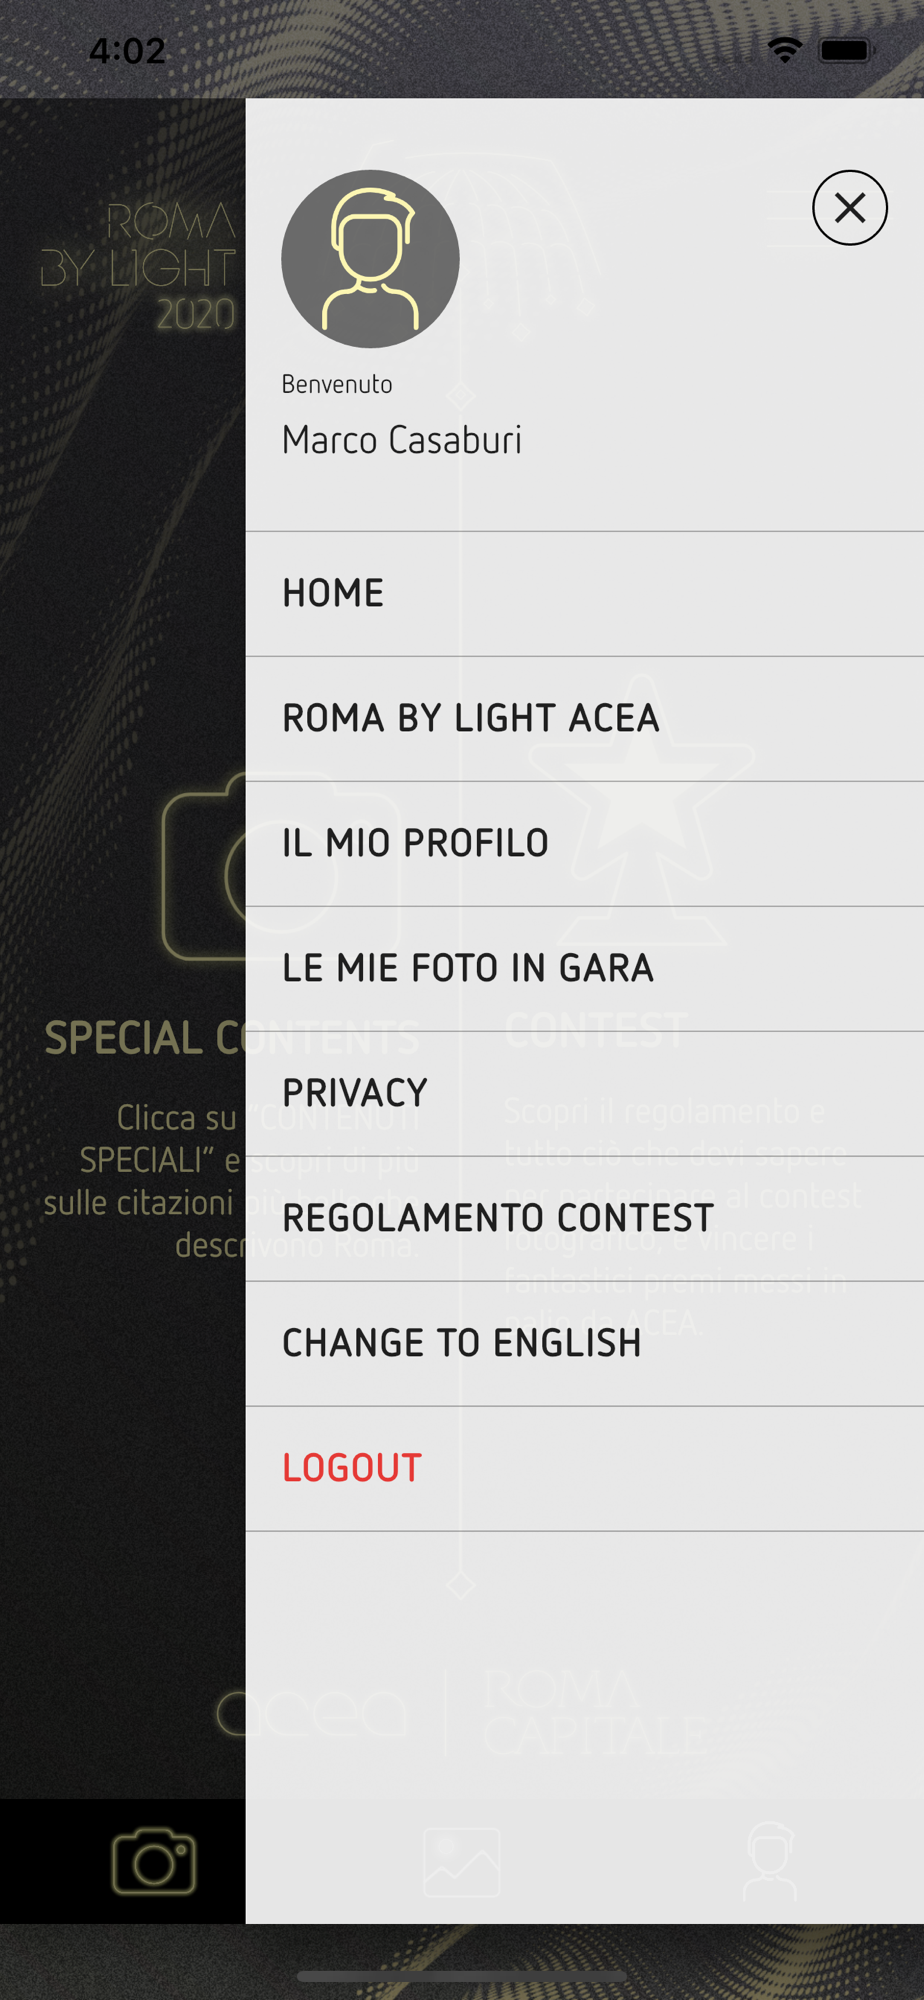Tap the user profile avatar icon
Image resolution: width=924 pixels, height=2000 pixels.
pyautogui.click(x=370, y=259)
